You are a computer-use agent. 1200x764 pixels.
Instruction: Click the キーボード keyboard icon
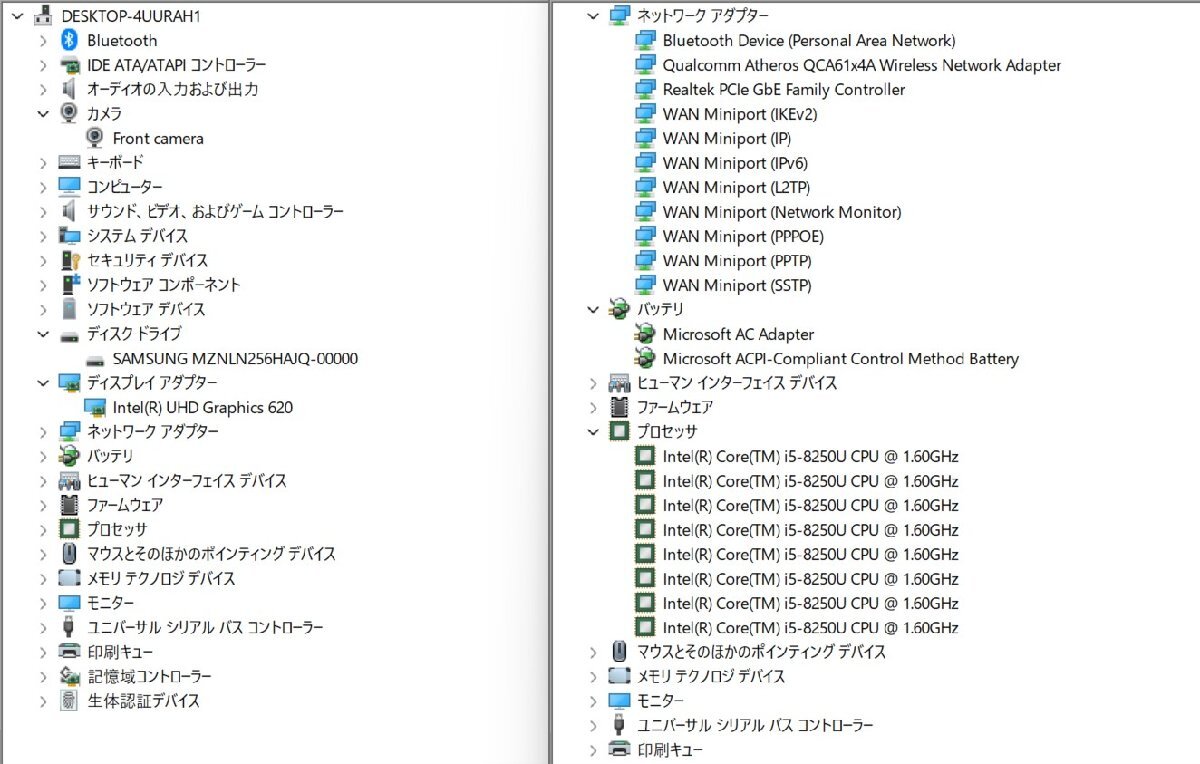pos(69,162)
